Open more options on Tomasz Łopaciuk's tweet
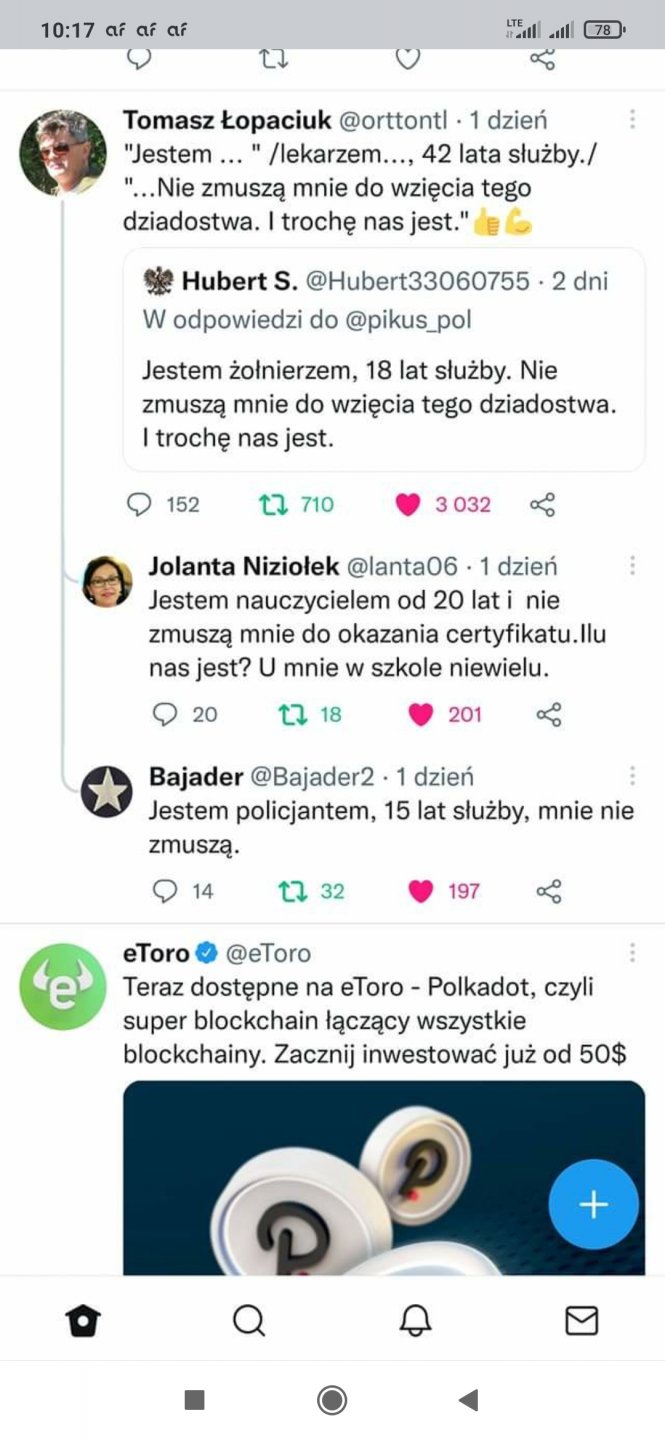 [632, 120]
